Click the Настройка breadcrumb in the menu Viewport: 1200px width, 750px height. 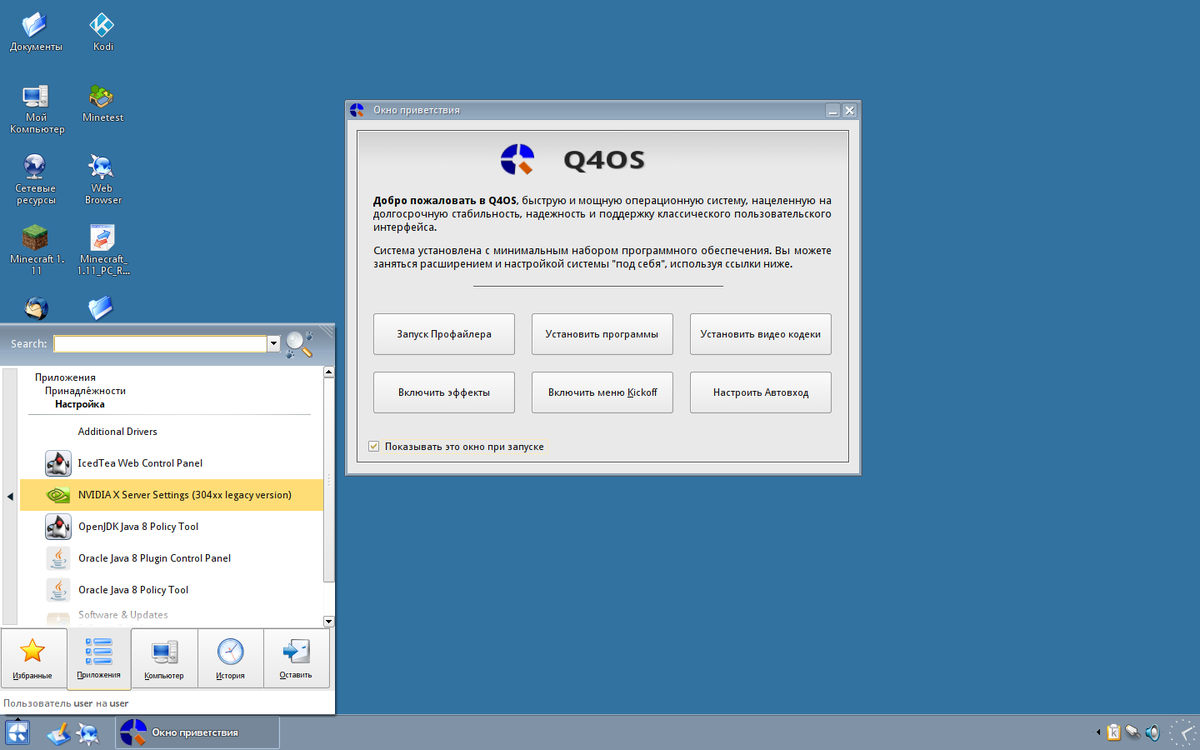point(80,404)
